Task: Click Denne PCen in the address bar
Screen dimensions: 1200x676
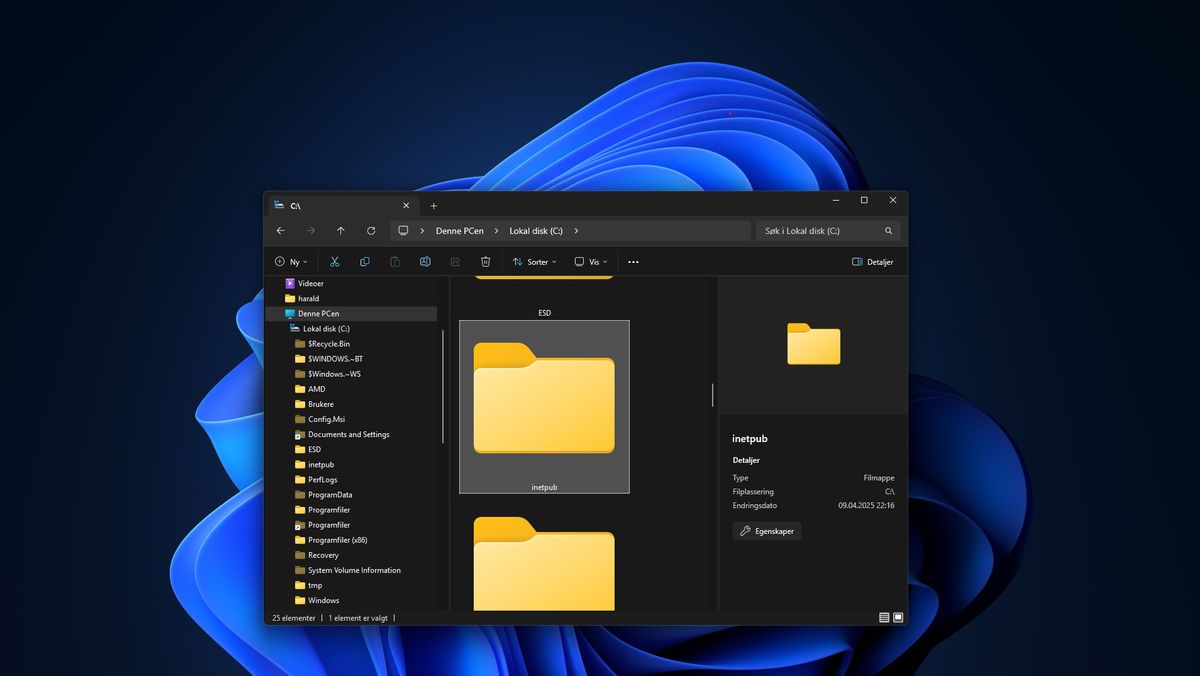Action: 460,231
